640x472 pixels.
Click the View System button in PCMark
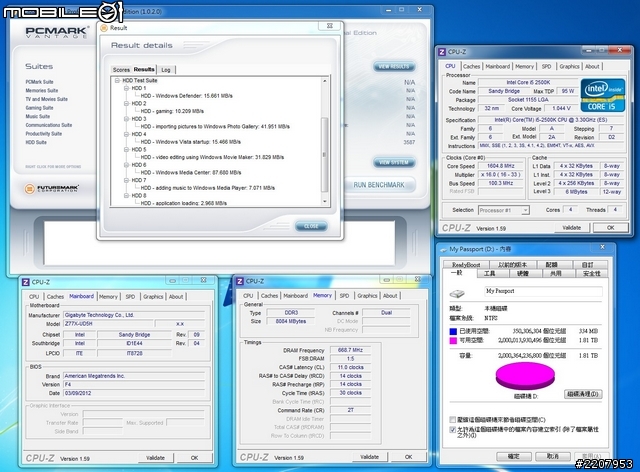tap(394, 163)
